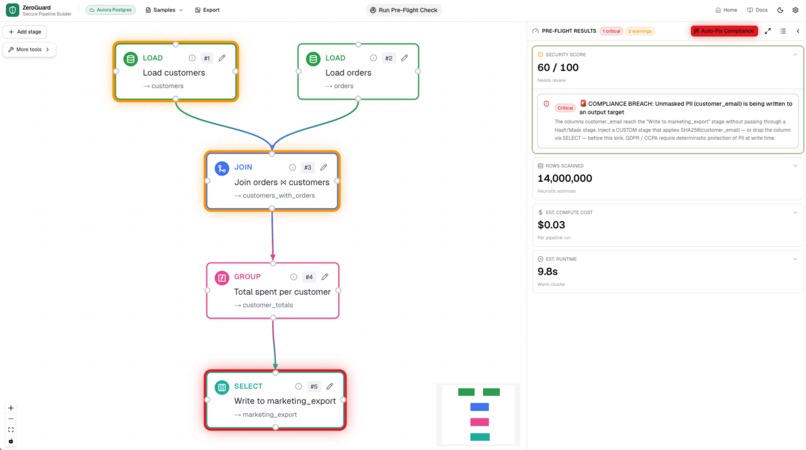Click the blue JOIN stage icon
The height and width of the screenshot is (450, 806).
pos(222,168)
